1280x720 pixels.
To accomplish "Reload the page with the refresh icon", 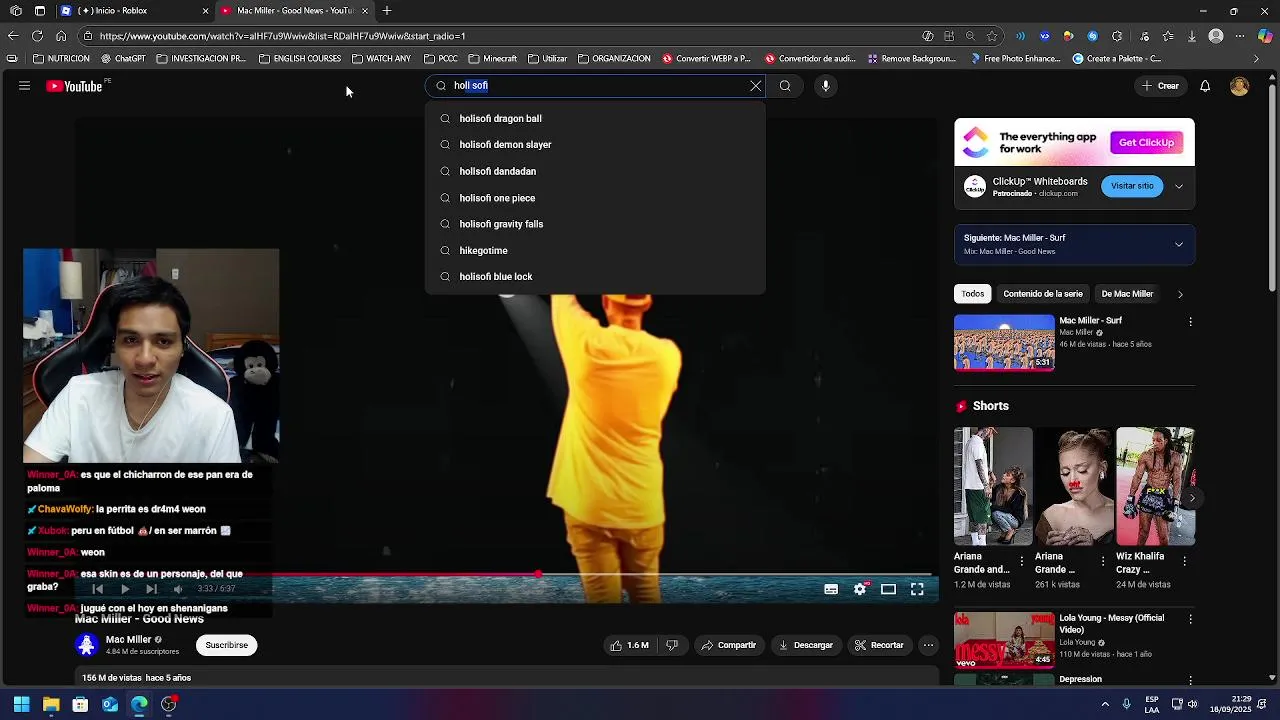I will pyautogui.click(x=37, y=36).
